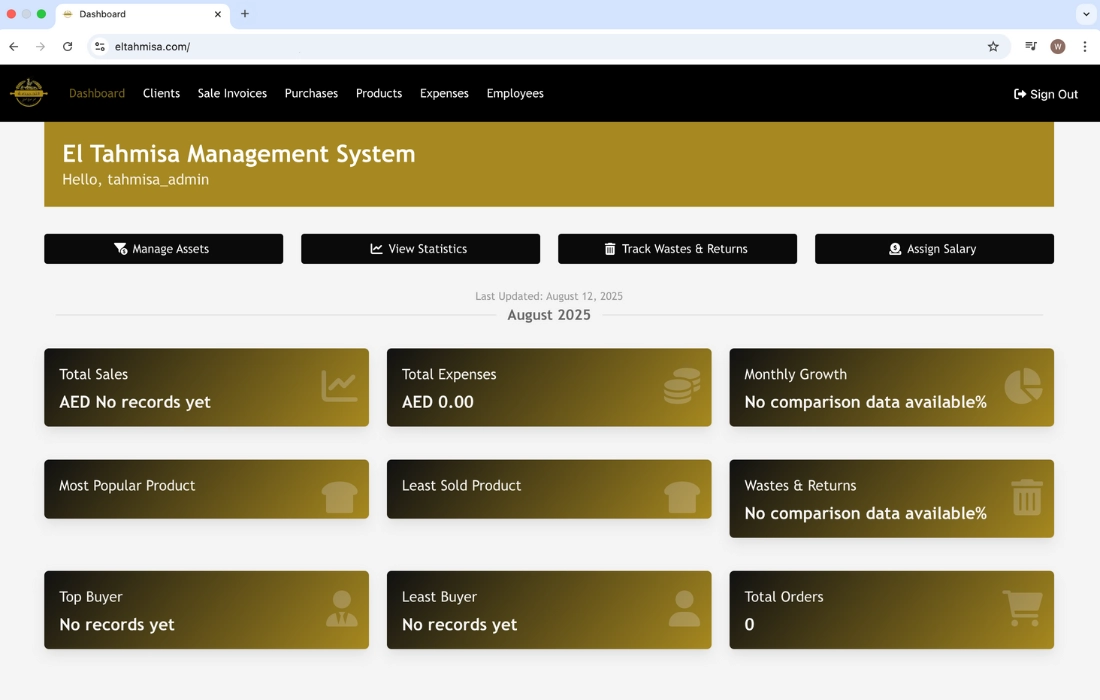Click the coins icon on Total Expenses card

point(682,387)
